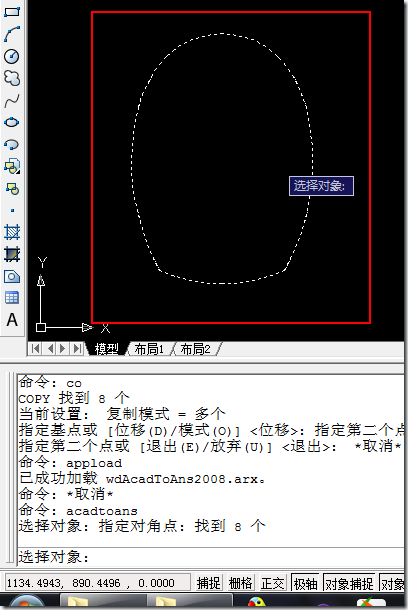Select the Spline curve tool
This screenshot has height=610, width=408.
(12, 101)
